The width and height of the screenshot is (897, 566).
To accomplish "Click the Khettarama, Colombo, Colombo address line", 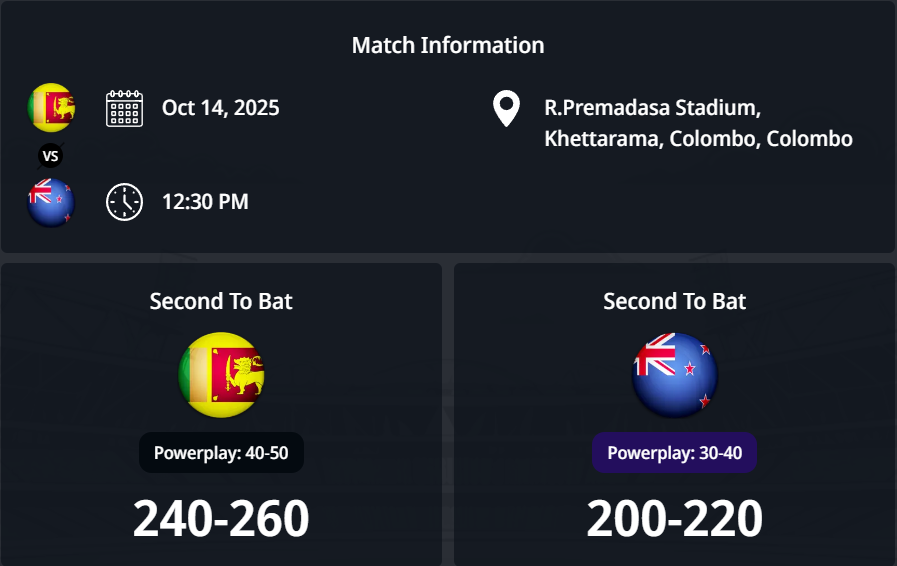I will pyautogui.click(x=698, y=139).
